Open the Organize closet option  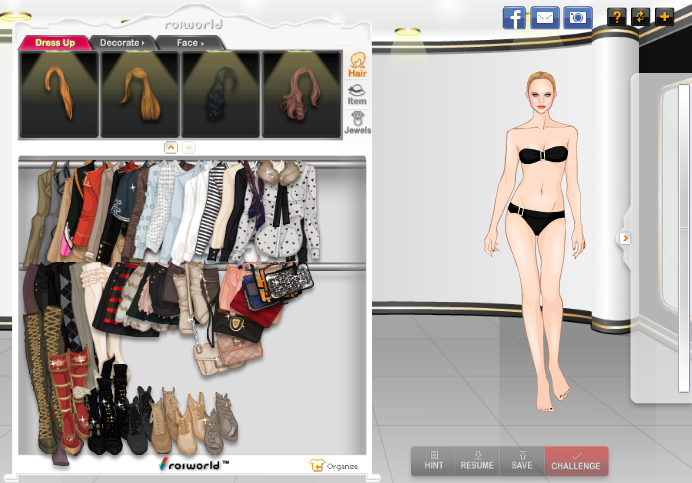pyautogui.click(x=333, y=465)
